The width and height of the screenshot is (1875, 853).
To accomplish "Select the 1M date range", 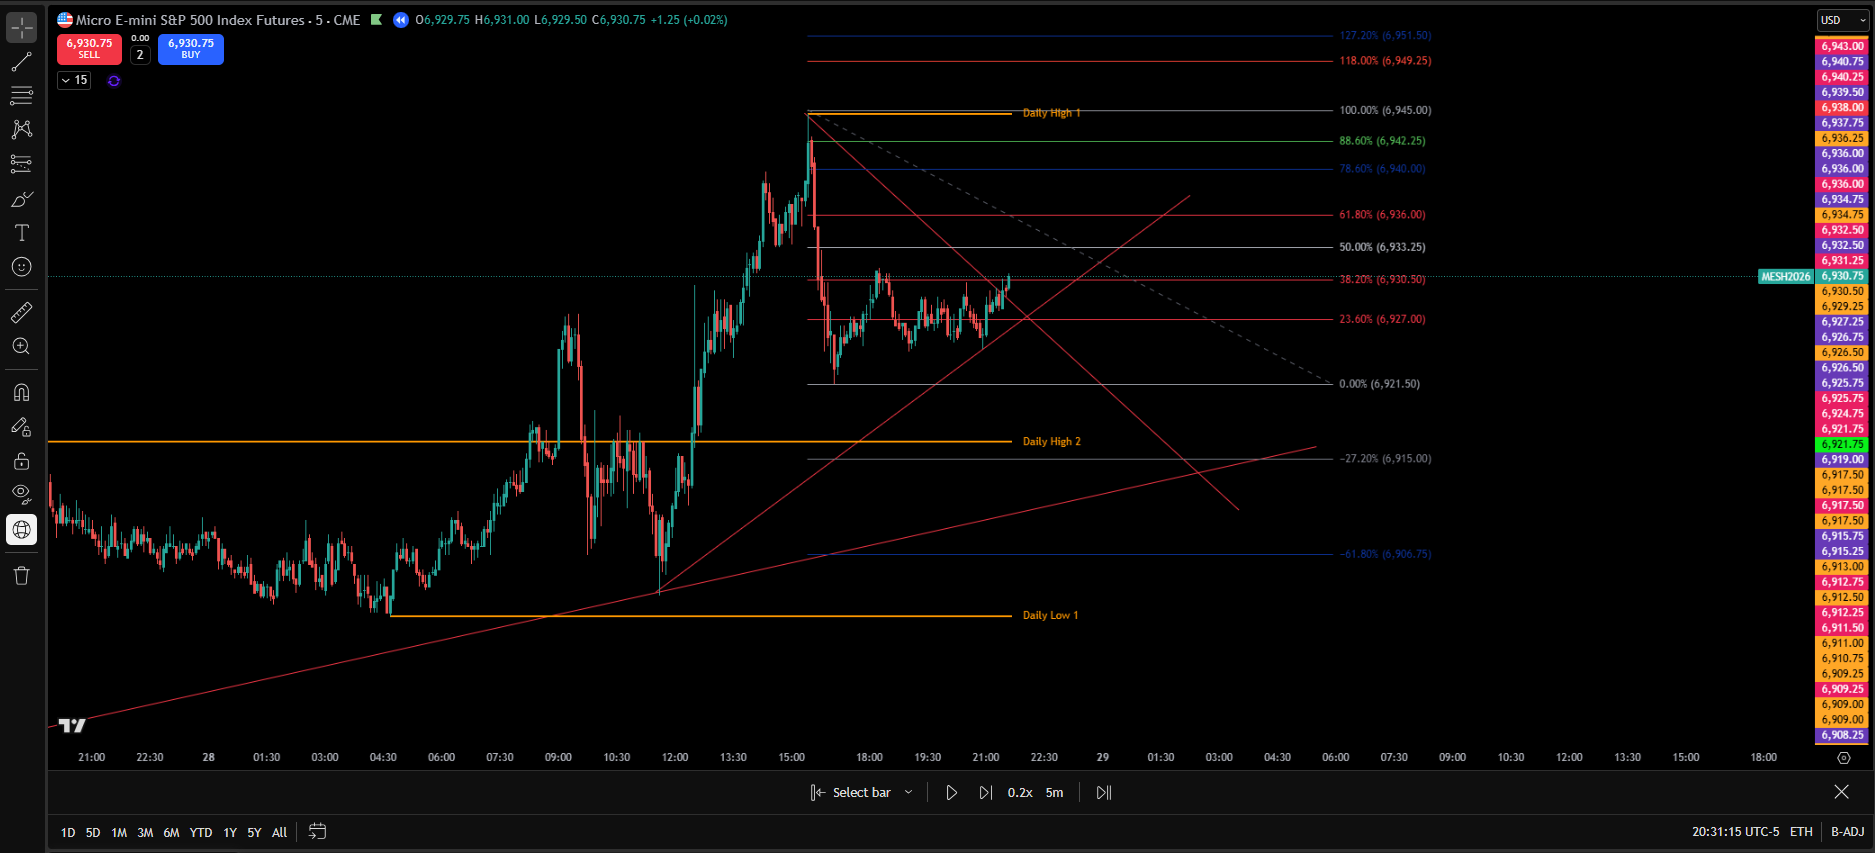I will pos(119,832).
